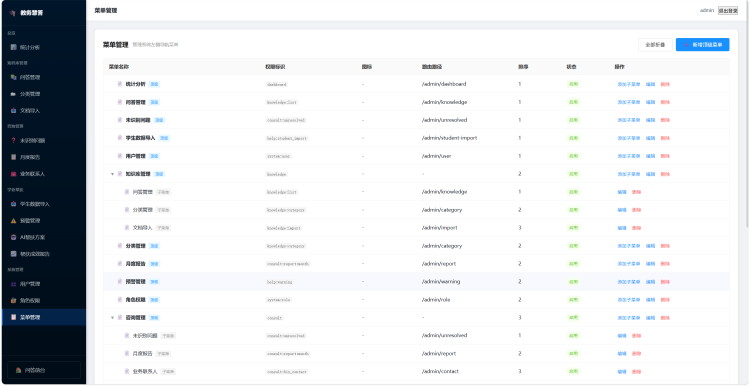Viewport: 750px width, 386px height.
Task: Click the 统计分析 chart icon in sidebar
Action: pos(13,47)
